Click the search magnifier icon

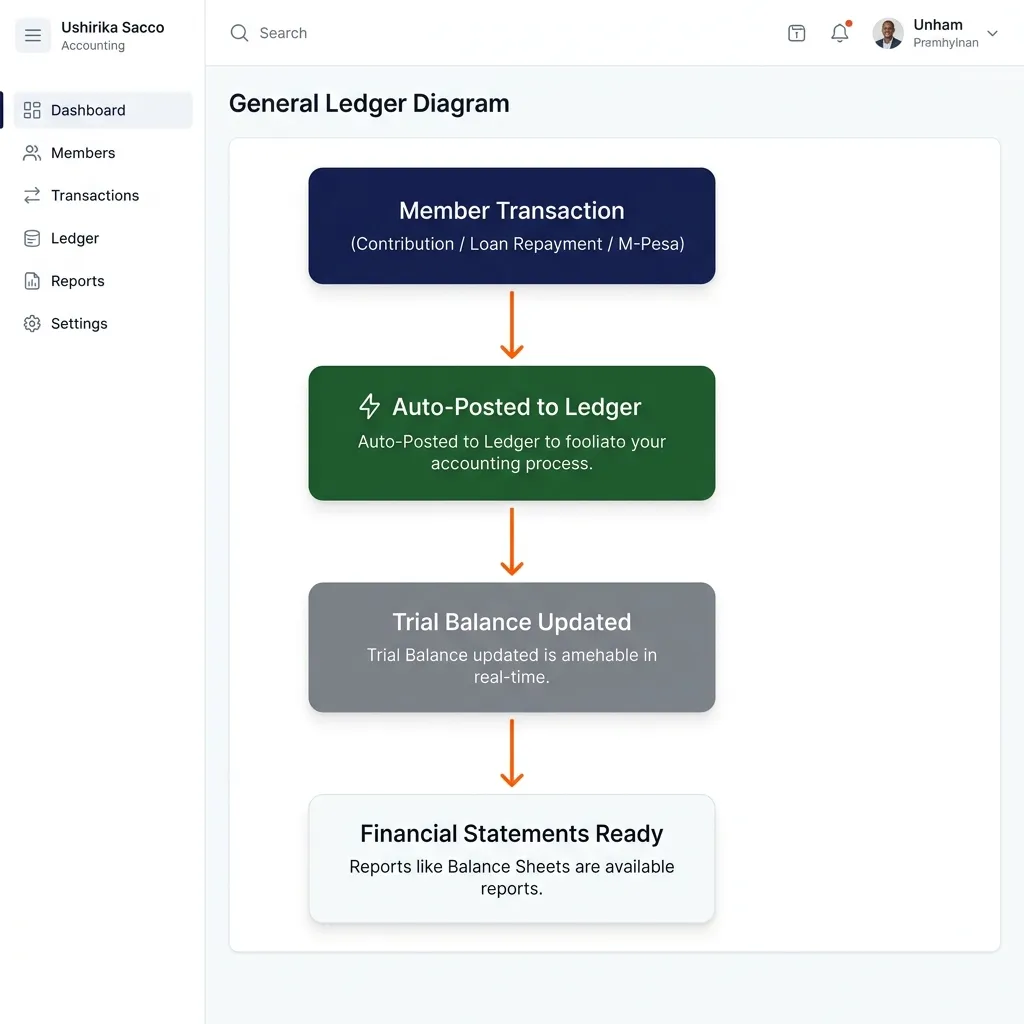[240, 33]
